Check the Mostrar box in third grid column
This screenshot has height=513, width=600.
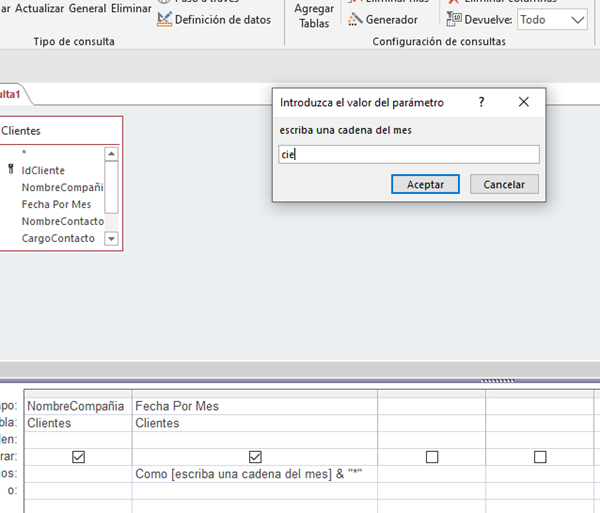(432, 457)
